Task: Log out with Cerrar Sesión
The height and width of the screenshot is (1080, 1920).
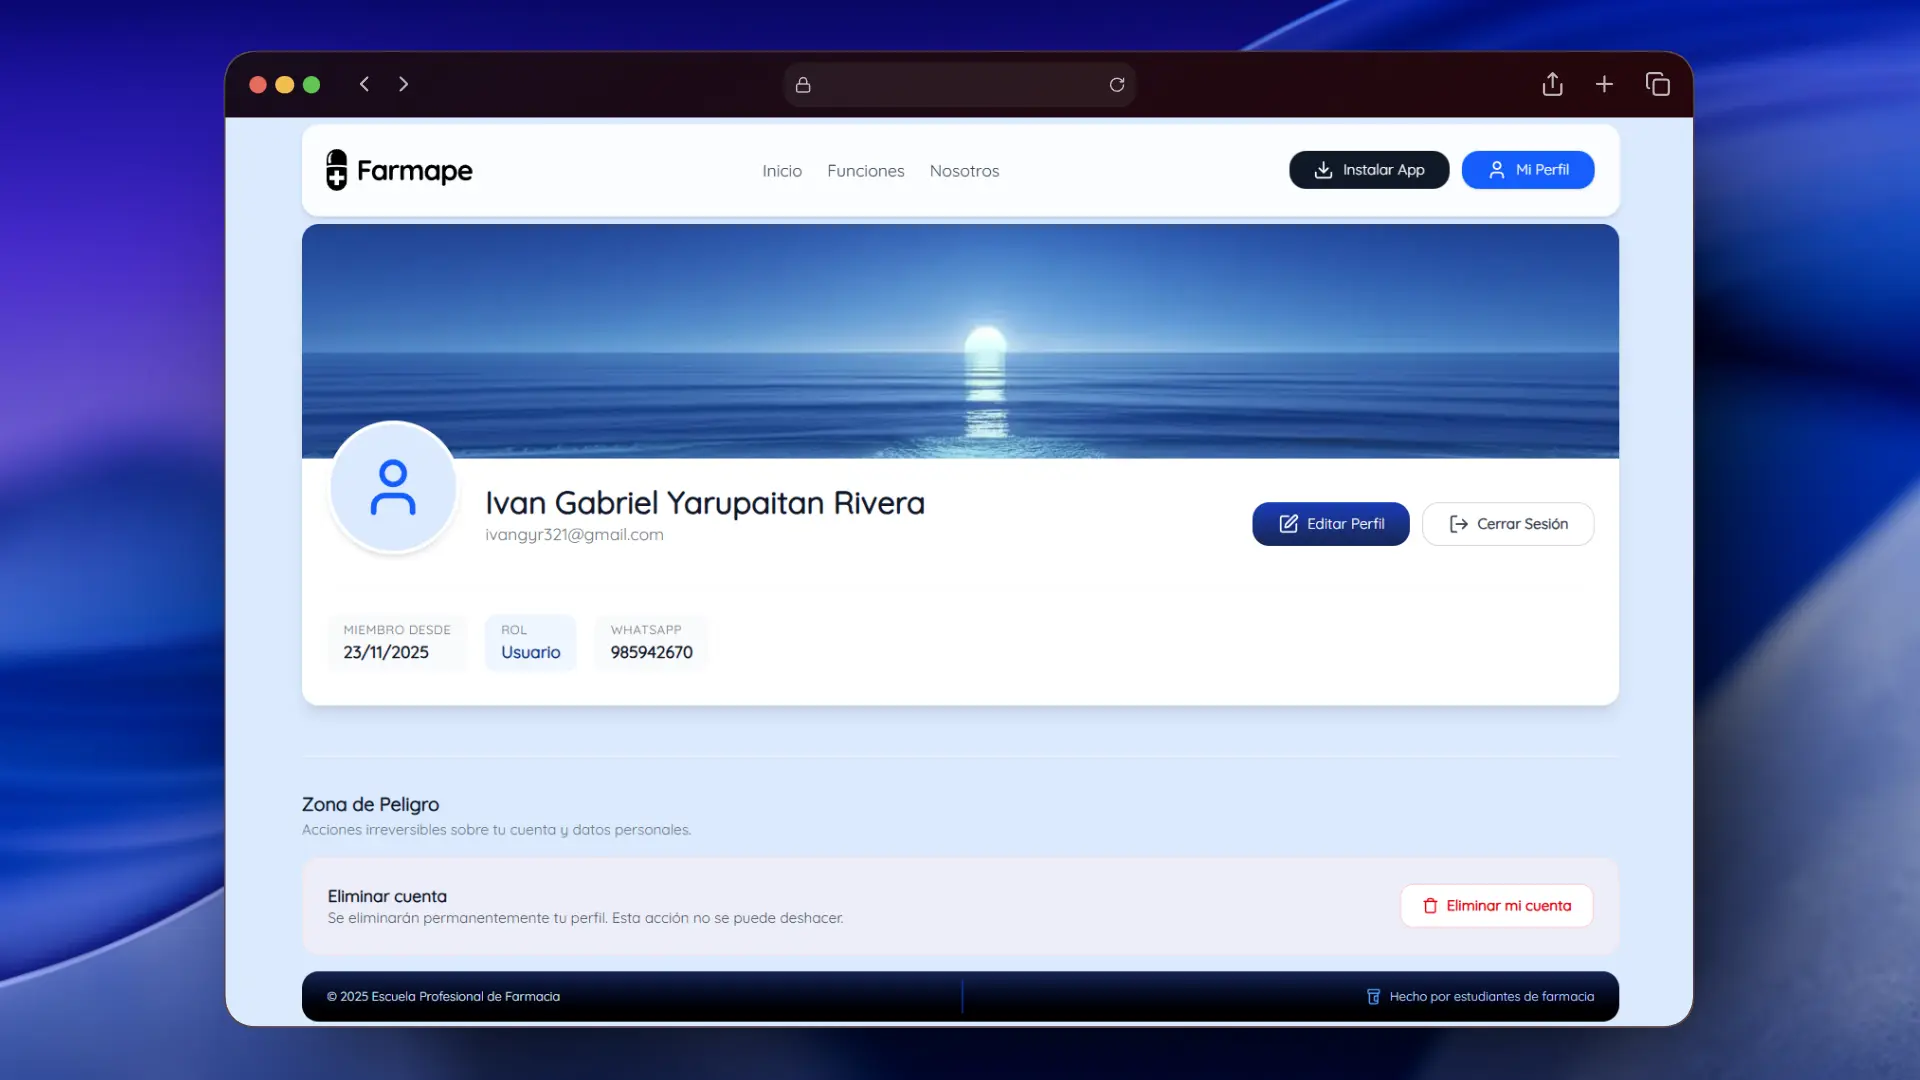Action: coord(1507,524)
